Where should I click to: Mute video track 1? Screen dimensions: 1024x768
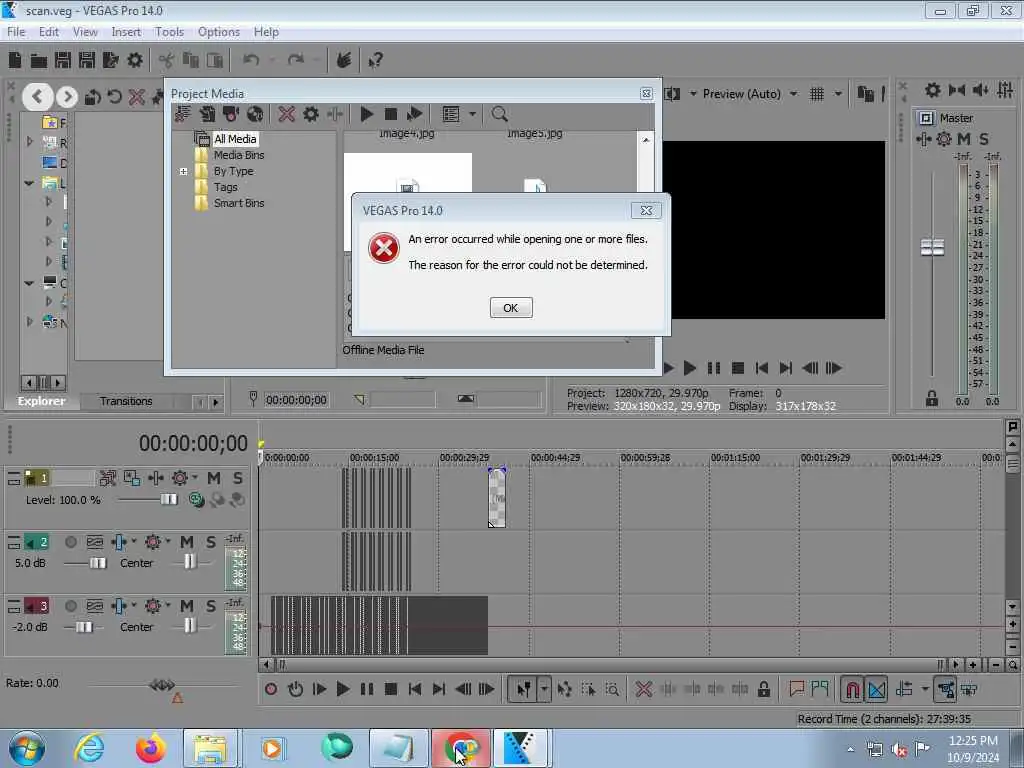click(214, 478)
